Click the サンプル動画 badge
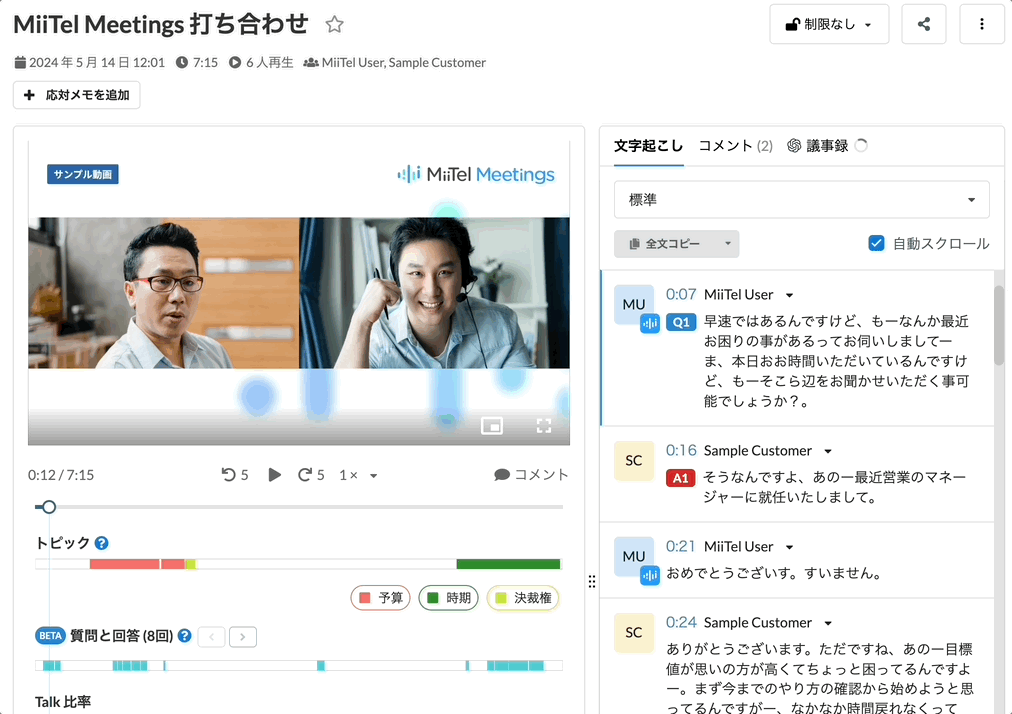The height and width of the screenshot is (714, 1012). click(83, 174)
